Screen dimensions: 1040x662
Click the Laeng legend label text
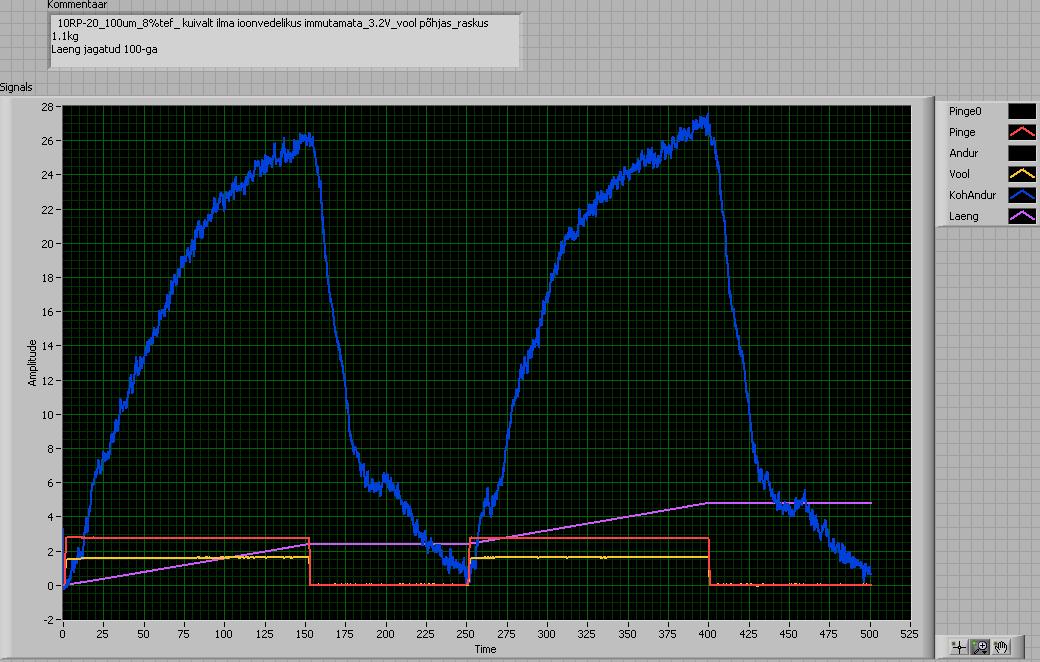963,216
